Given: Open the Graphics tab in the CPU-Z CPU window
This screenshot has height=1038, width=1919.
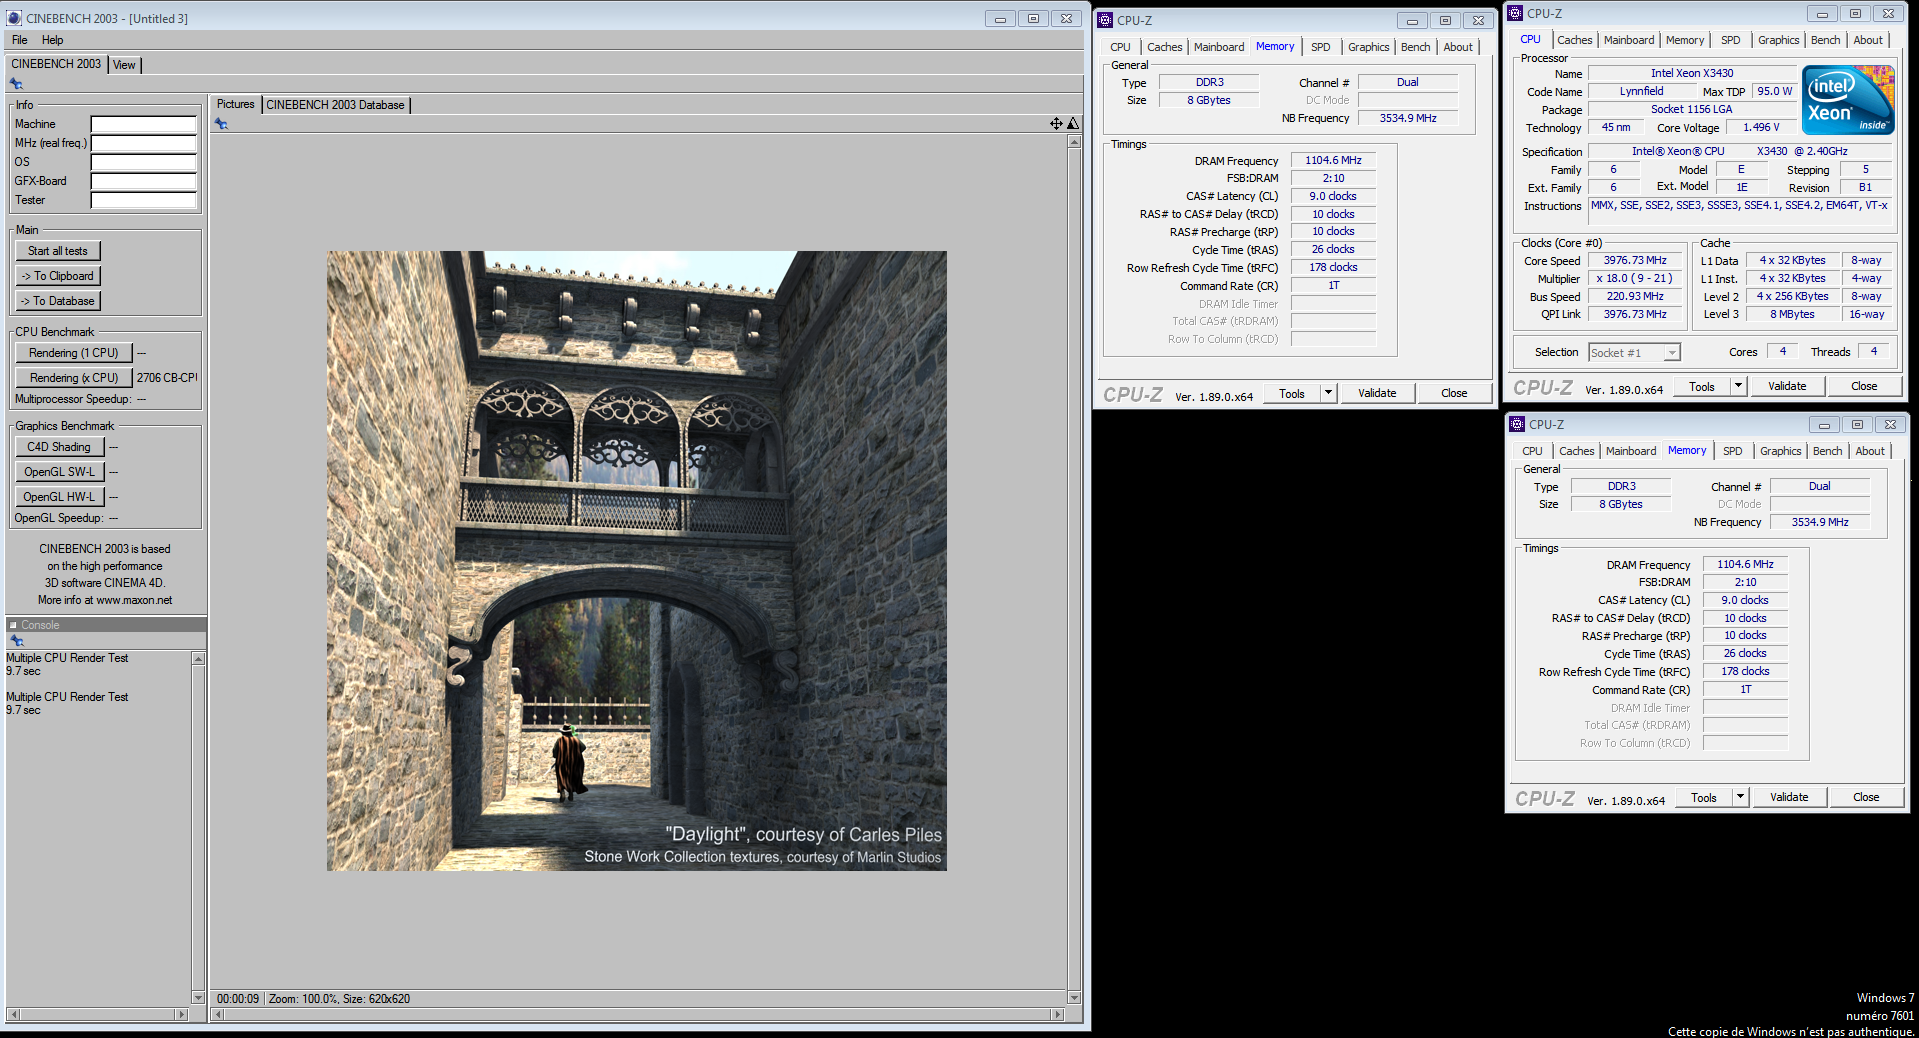Looking at the screenshot, I should coord(1779,40).
